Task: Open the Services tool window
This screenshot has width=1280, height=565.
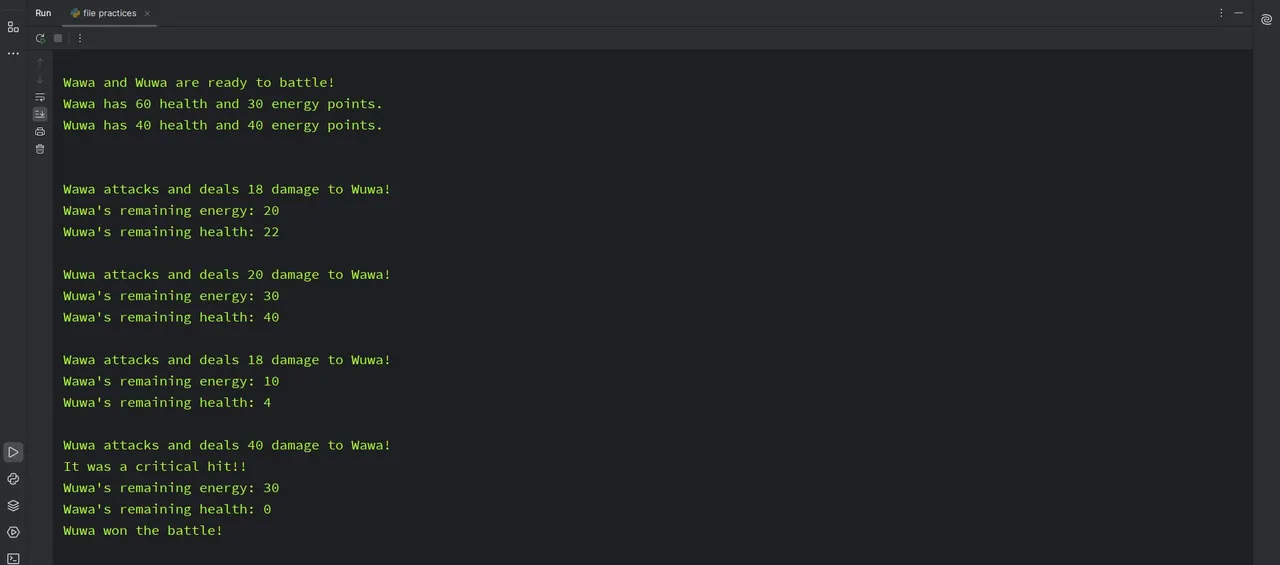Action: (13, 532)
